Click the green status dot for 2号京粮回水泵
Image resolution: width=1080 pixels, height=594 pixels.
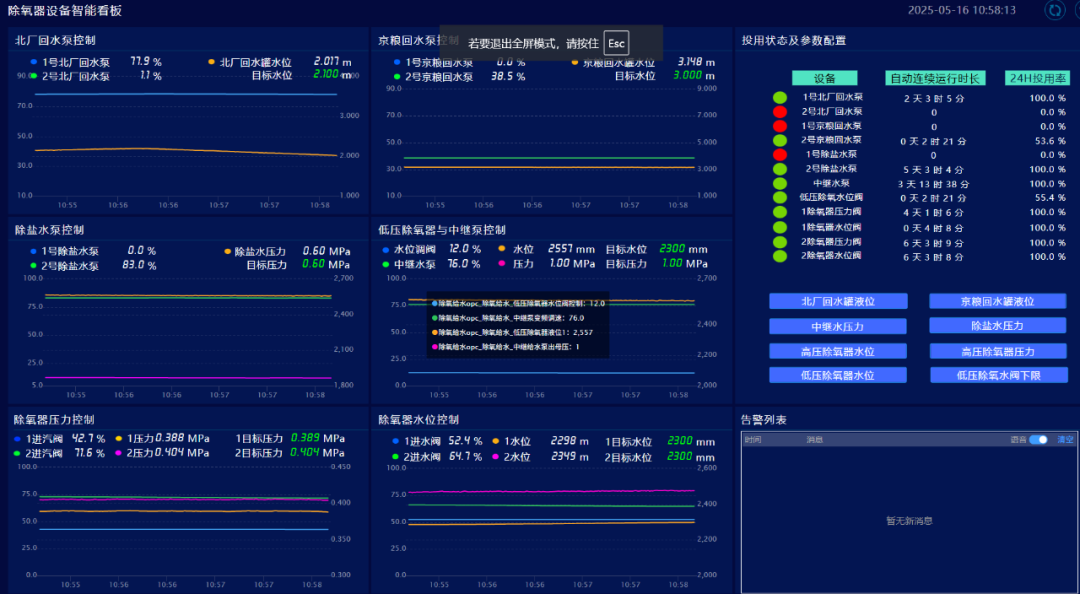pyautogui.click(x=780, y=141)
